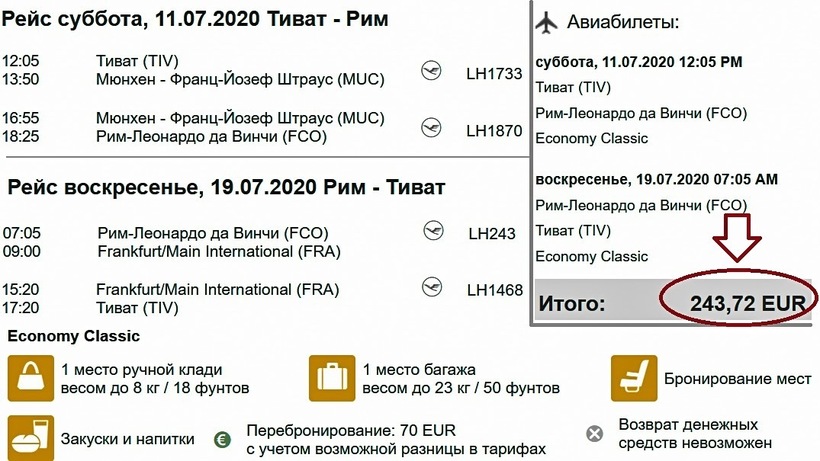Click the Lufthansa logo beside flight LH243
The height and width of the screenshot is (461, 820).
coord(433,230)
